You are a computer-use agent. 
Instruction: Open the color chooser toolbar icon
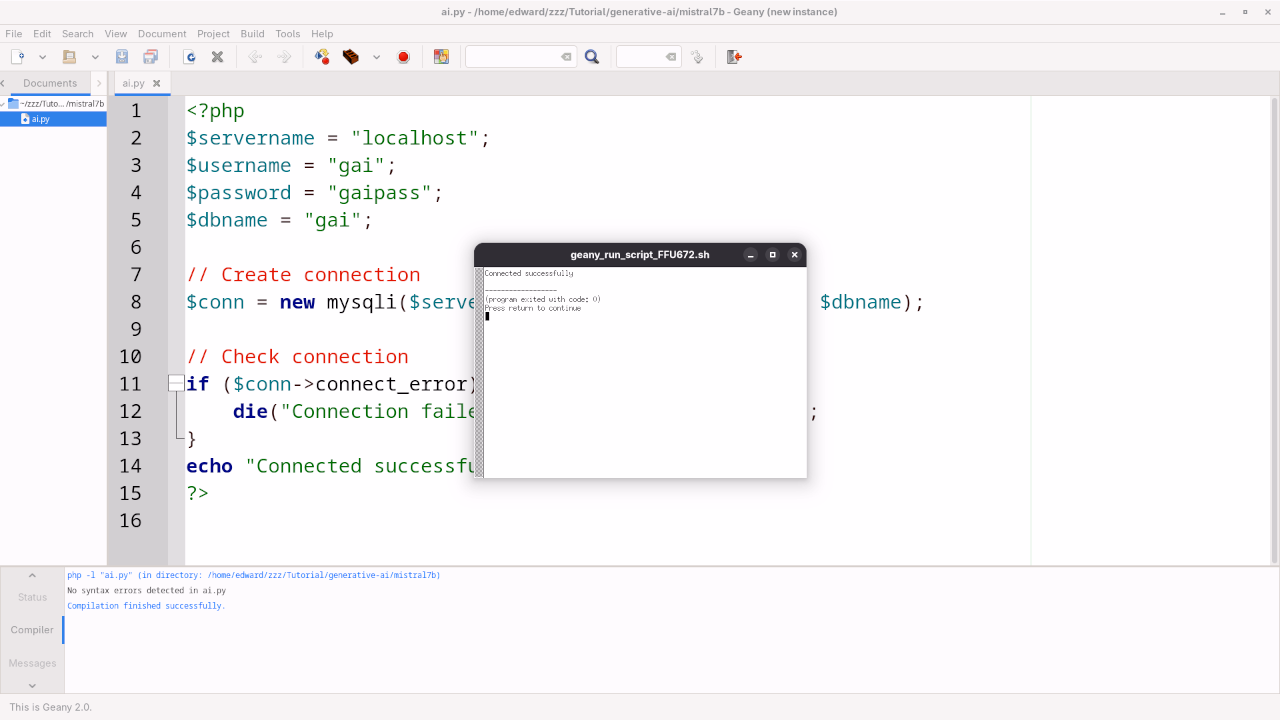pyautogui.click(x=441, y=57)
